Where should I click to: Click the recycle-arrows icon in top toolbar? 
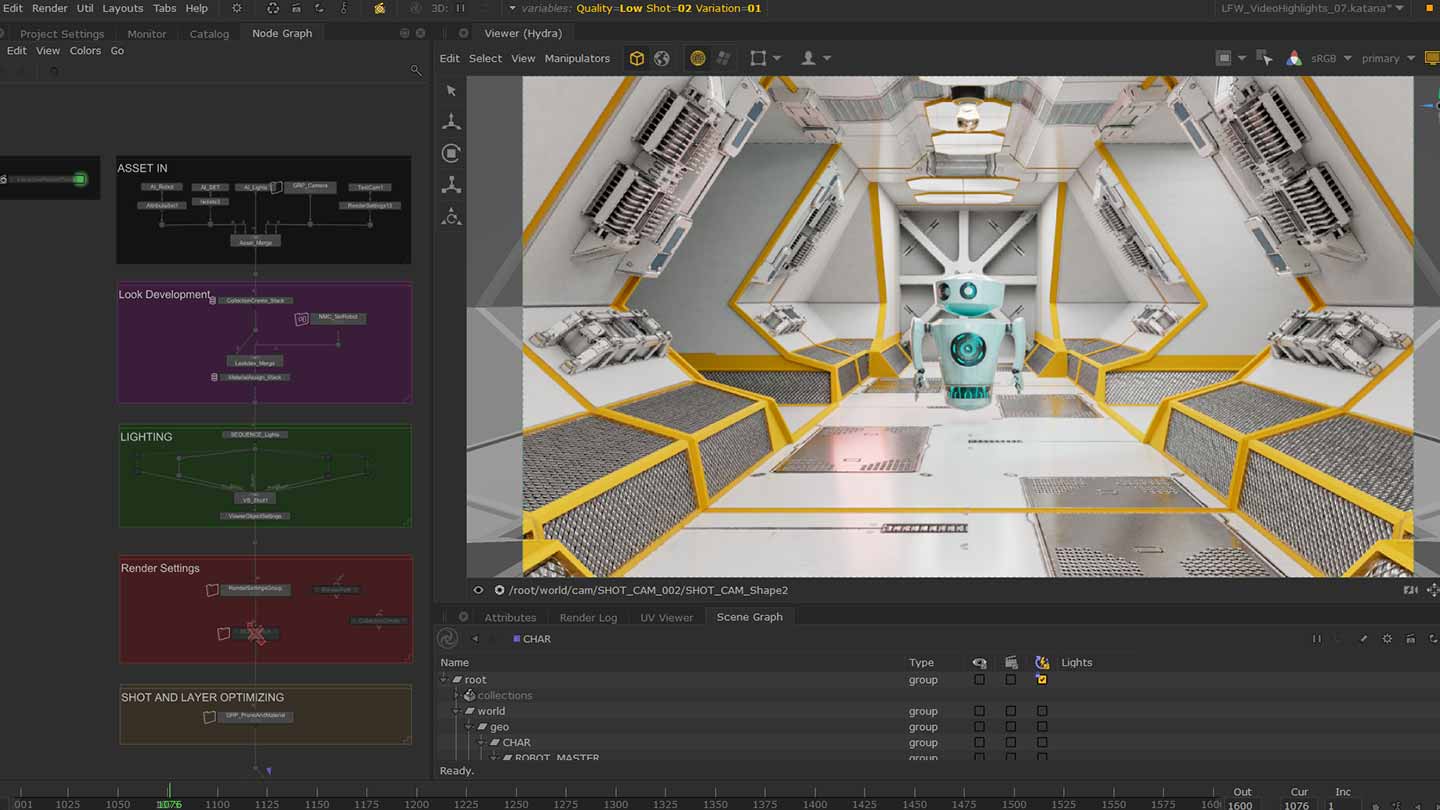pyautogui.click(x=273, y=8)
